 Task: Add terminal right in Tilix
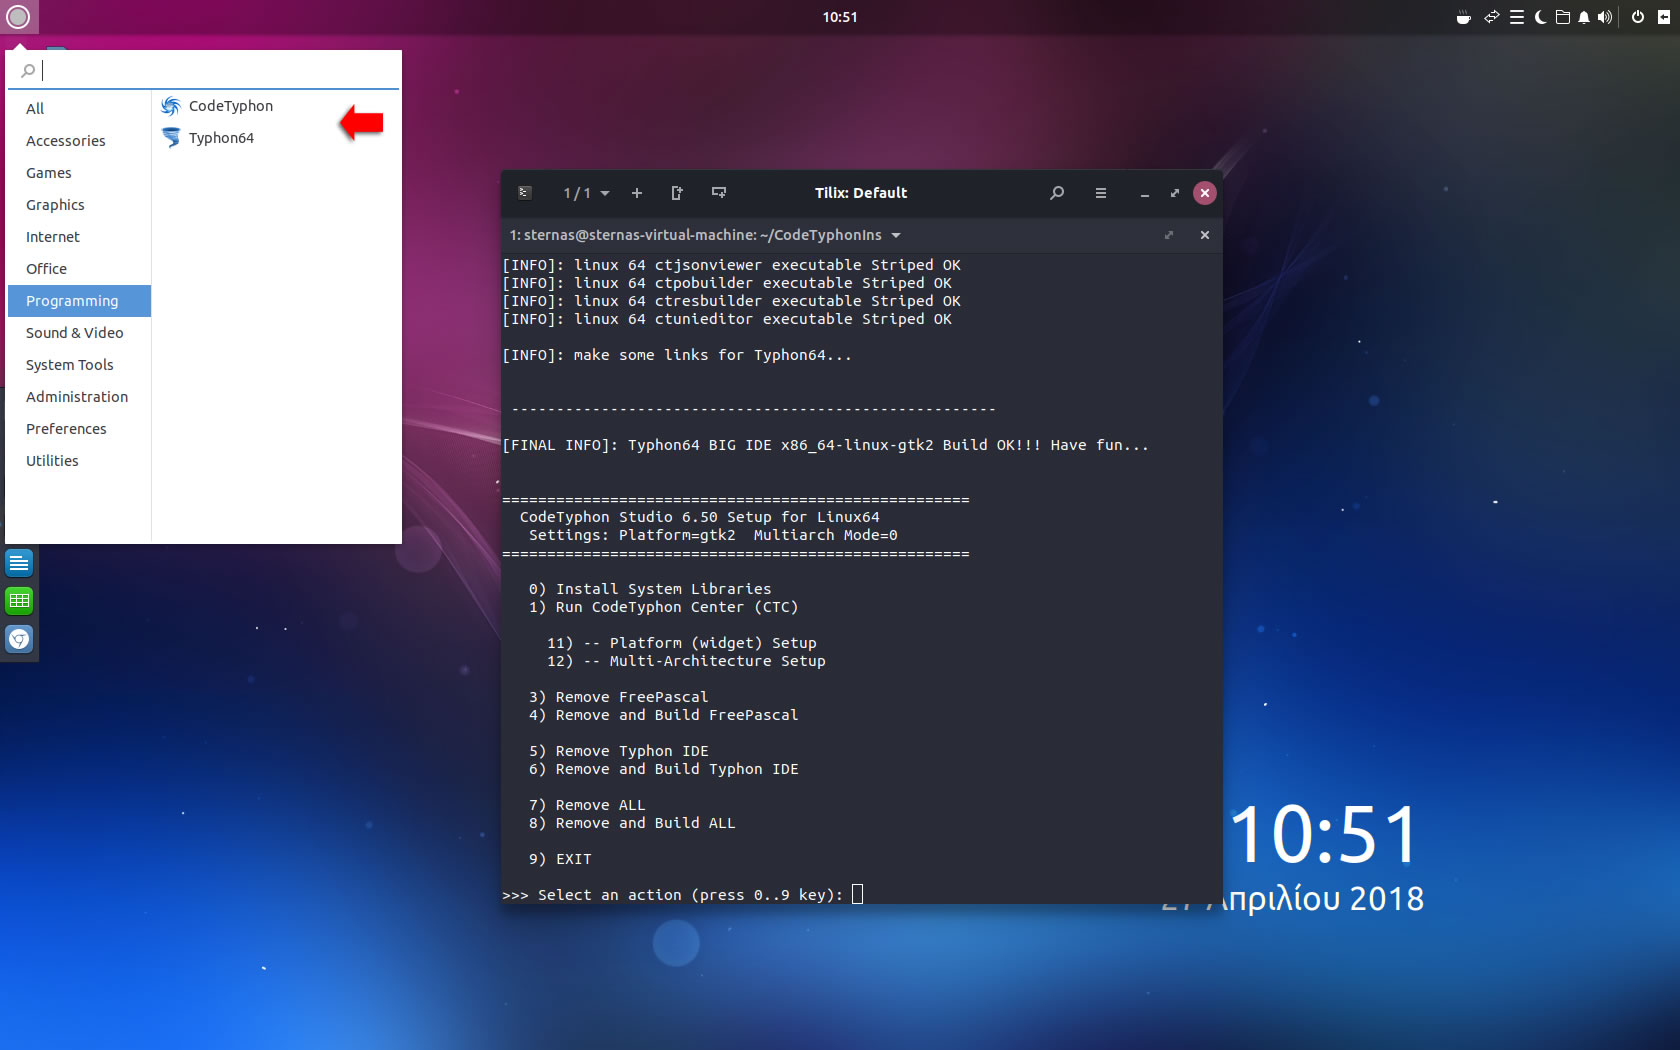tap(677, 193)
